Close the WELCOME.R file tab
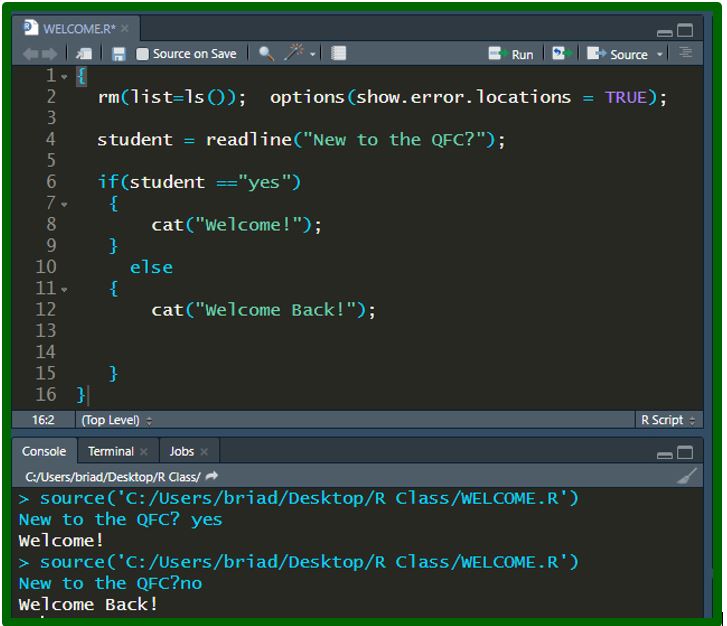The image size is (727, 626). 125,29
